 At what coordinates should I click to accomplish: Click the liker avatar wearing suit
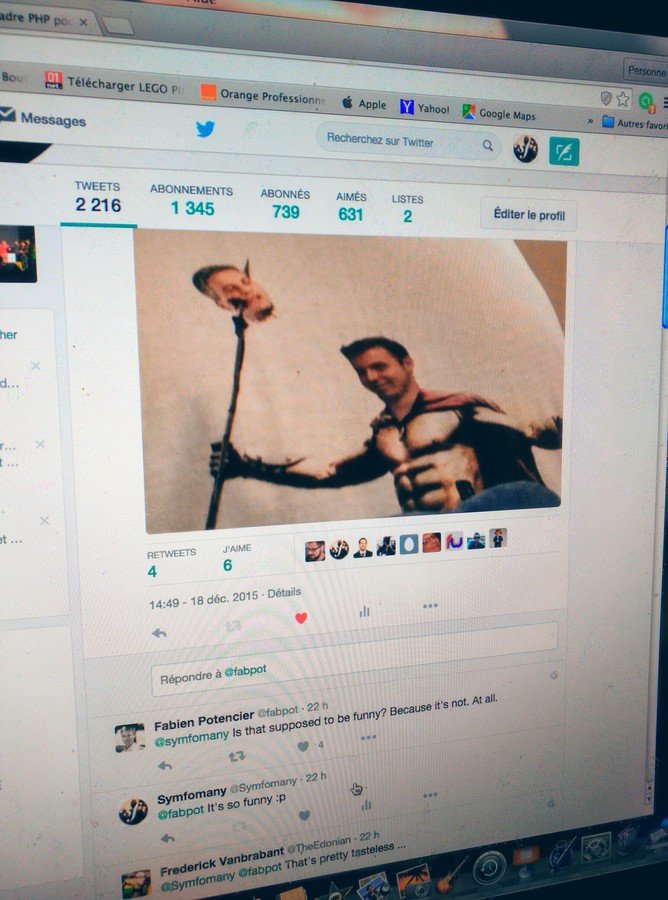tap(362, 547)
